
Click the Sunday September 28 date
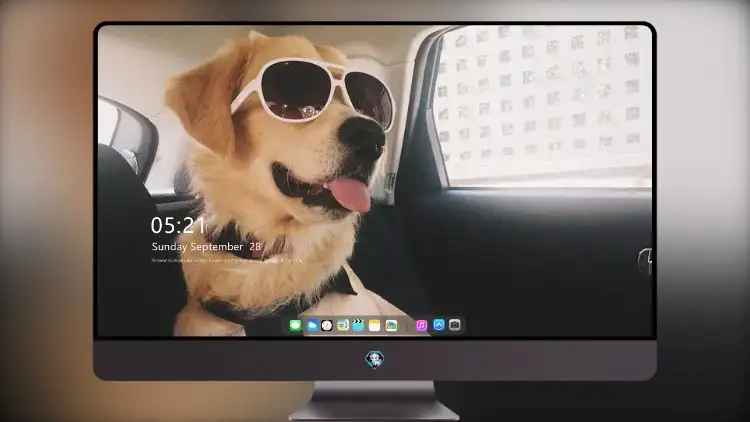click(206, 247)
